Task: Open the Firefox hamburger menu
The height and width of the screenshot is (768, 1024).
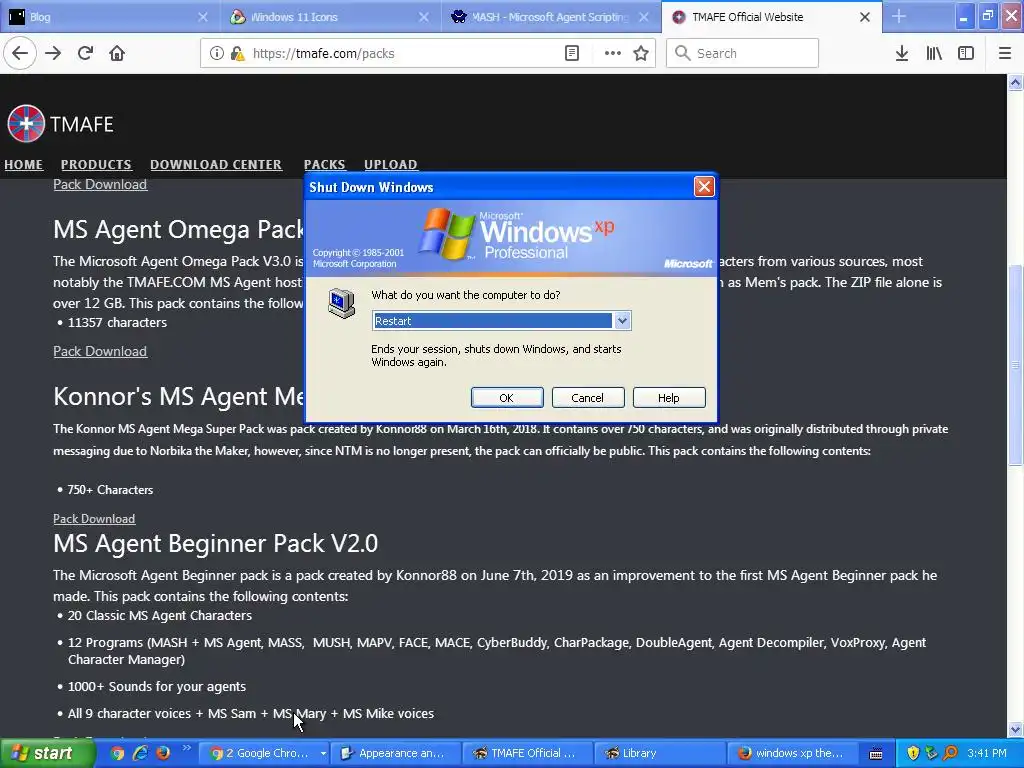Action: click(x=1004, y=53)
